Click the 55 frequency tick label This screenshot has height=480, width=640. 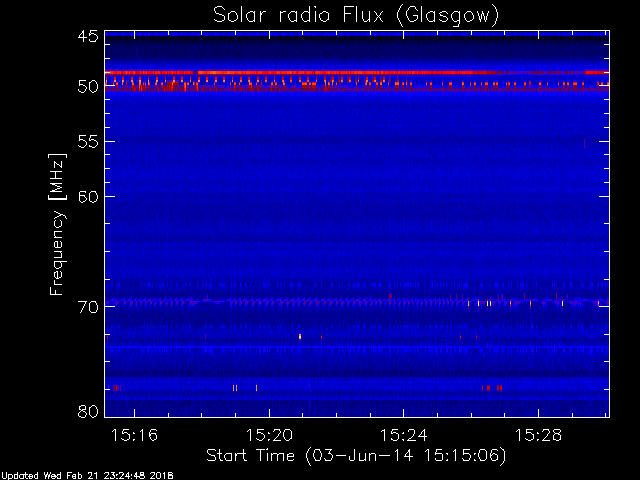pos(88,142)
